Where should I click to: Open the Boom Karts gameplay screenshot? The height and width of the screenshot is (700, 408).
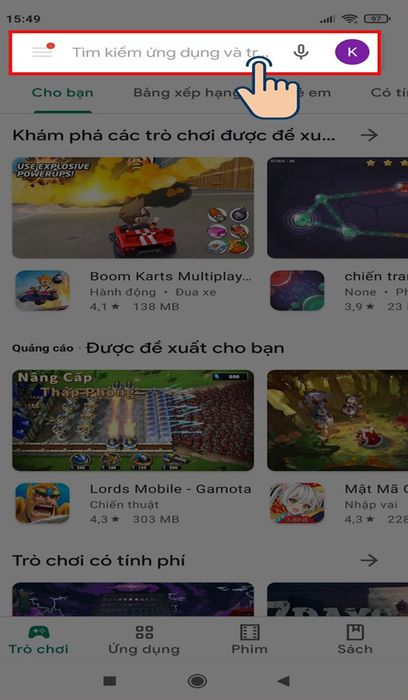(x=133, y=208)
